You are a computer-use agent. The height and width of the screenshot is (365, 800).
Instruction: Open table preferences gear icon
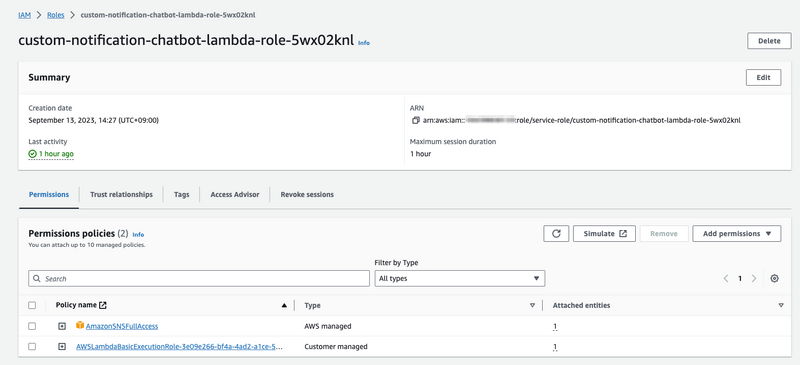click(x=774, y=279)
